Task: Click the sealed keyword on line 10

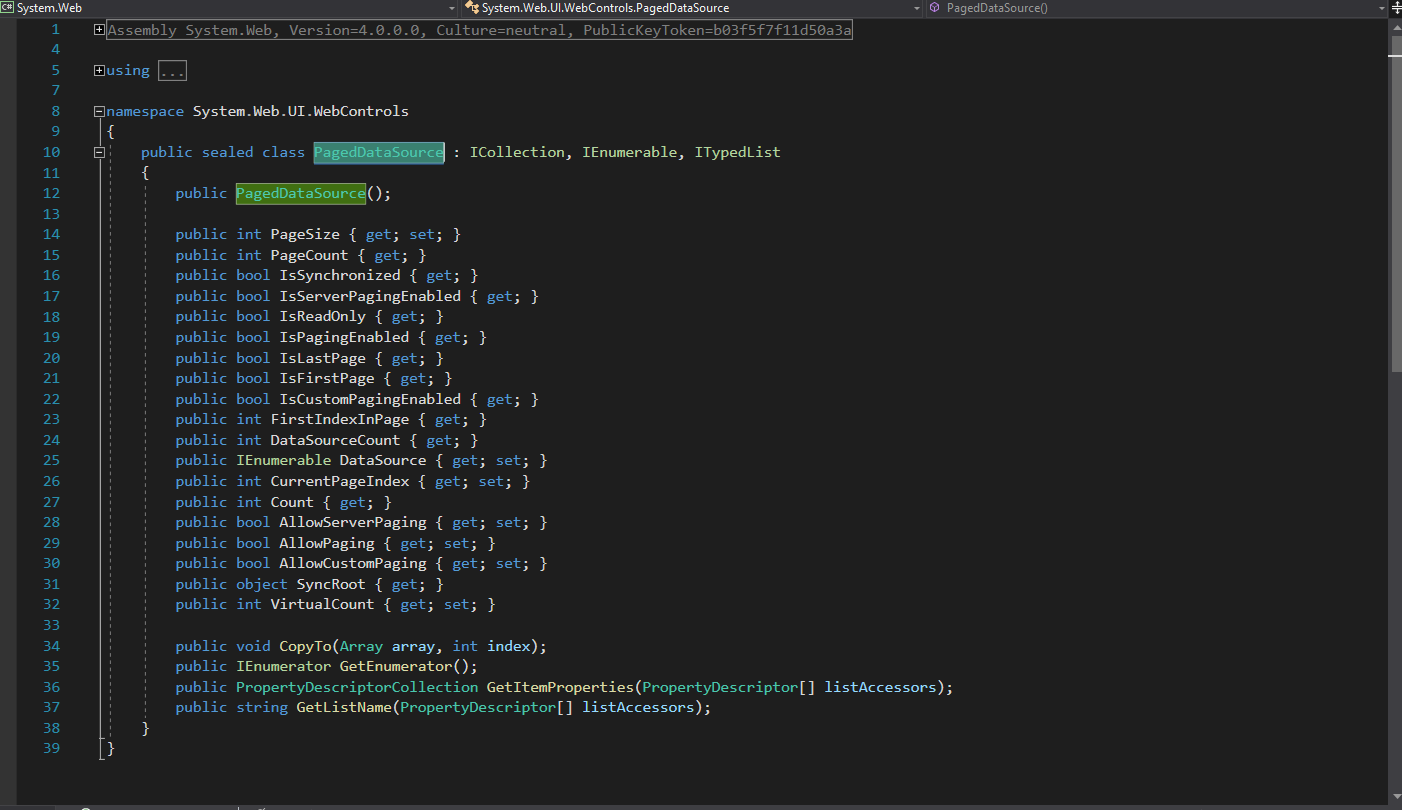Action: tap(227, 152)
